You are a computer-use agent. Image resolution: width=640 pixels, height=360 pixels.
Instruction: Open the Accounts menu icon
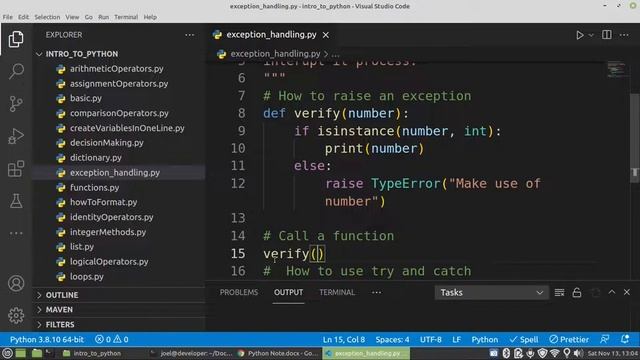pos(16,283)
